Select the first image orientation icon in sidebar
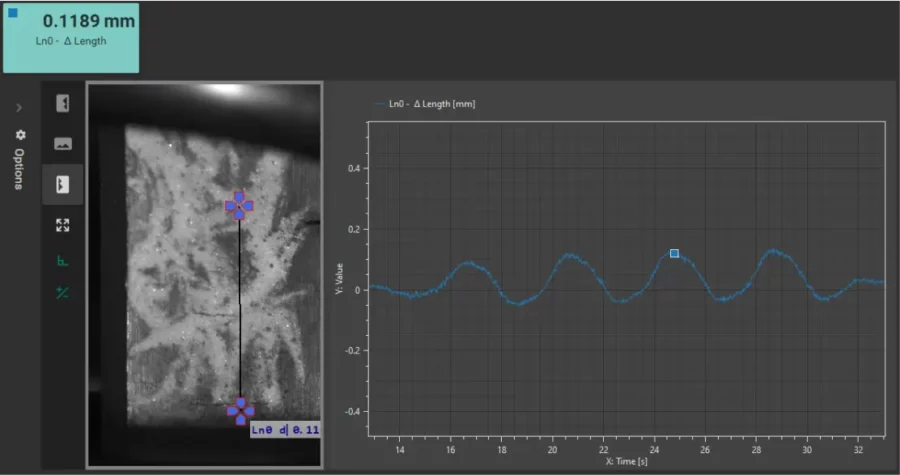 [x=63, y=103]
